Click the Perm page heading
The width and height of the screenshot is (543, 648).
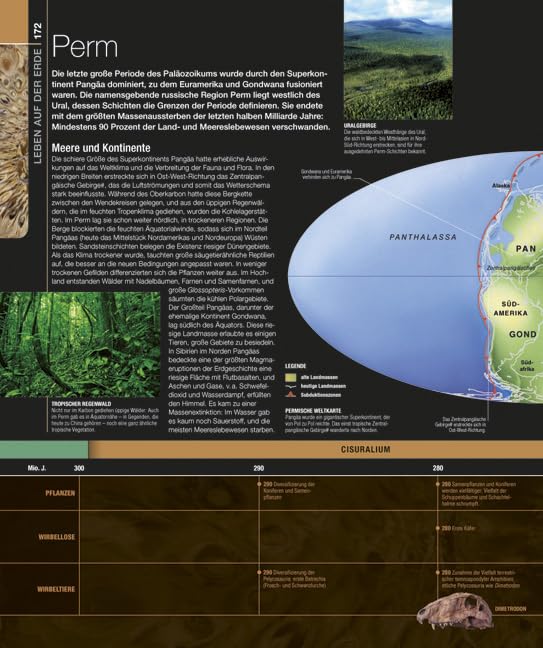[85, 47]
